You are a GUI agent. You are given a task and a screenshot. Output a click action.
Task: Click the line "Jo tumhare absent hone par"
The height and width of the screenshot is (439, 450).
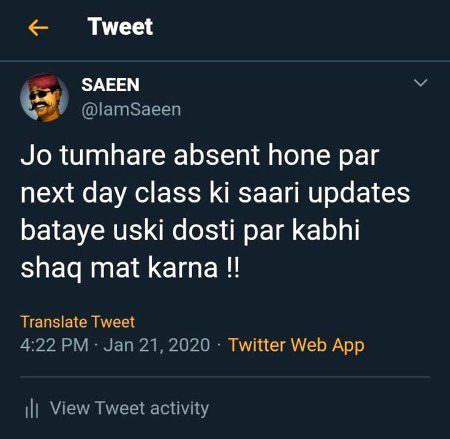(x=200, y=156)
